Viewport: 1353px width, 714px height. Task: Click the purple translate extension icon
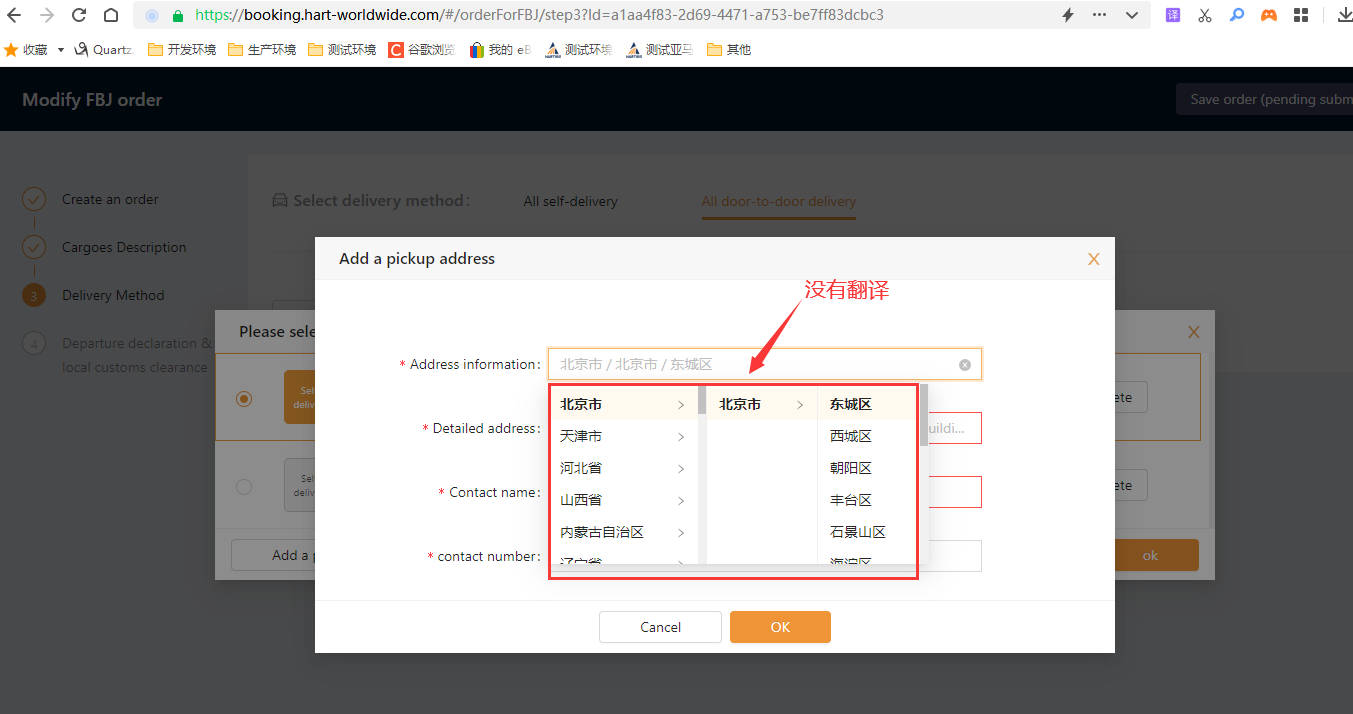pos(1173,15)
